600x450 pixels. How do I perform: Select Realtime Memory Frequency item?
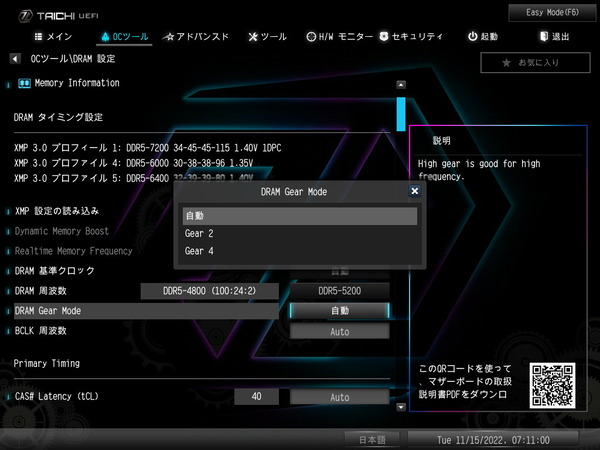[73, 251]
